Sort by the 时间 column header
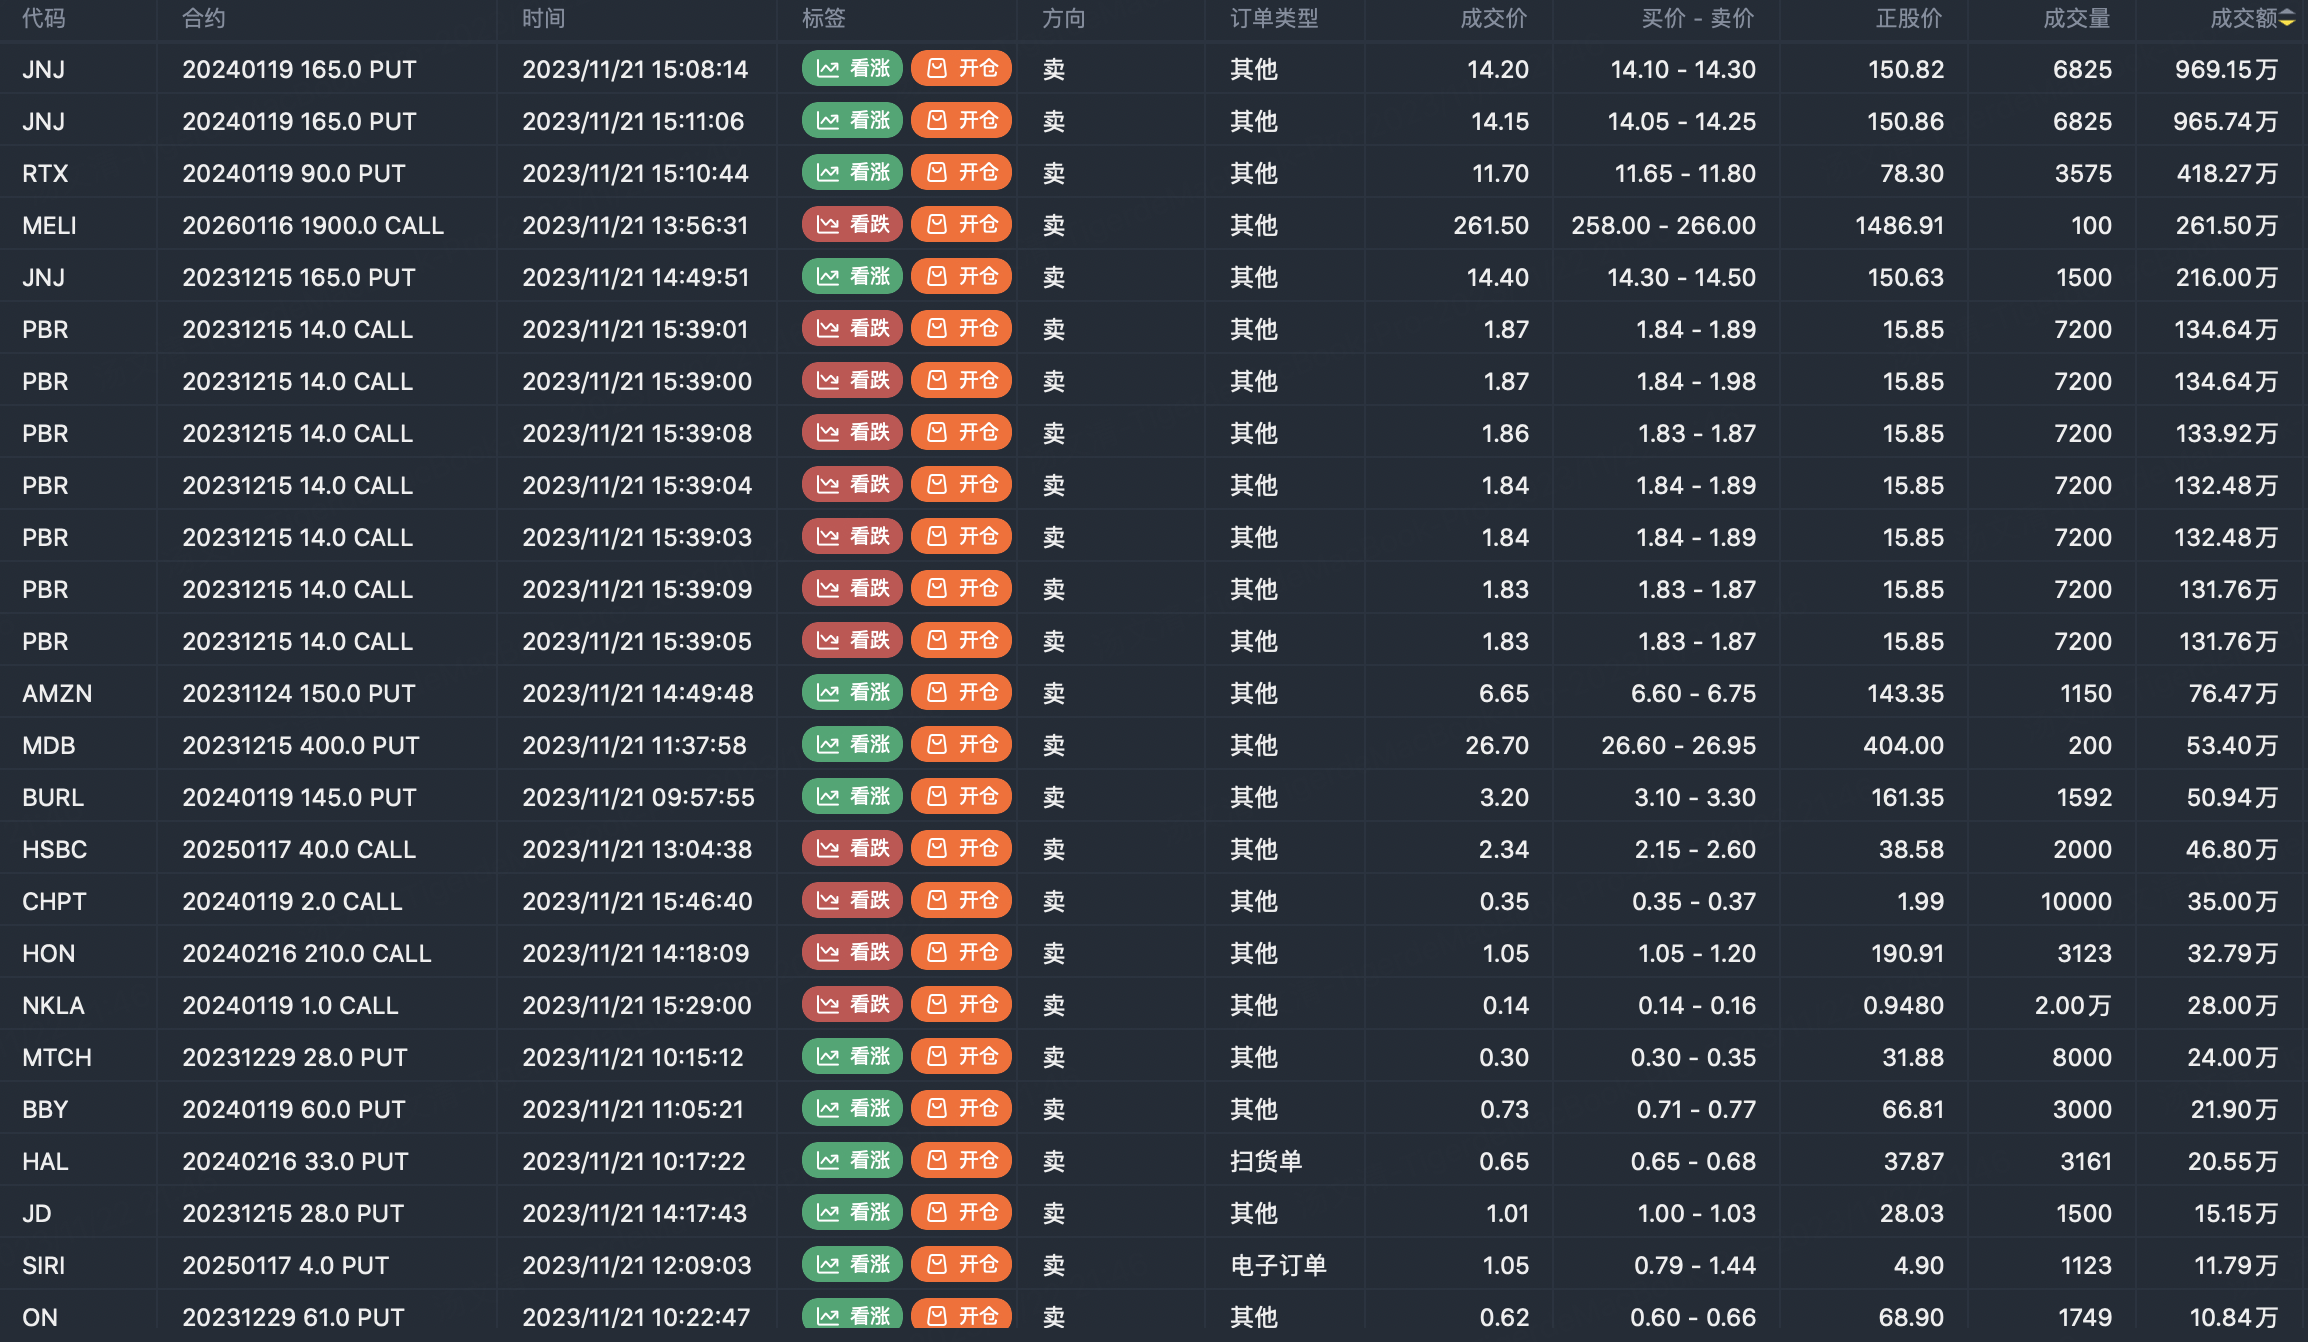This screenshot has height=1342, width=2308. tap(544, 19)
